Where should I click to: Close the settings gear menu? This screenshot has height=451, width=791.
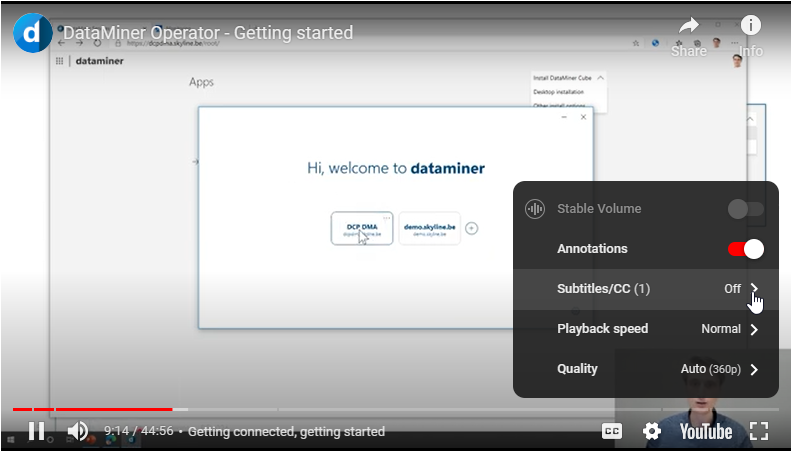652,431
